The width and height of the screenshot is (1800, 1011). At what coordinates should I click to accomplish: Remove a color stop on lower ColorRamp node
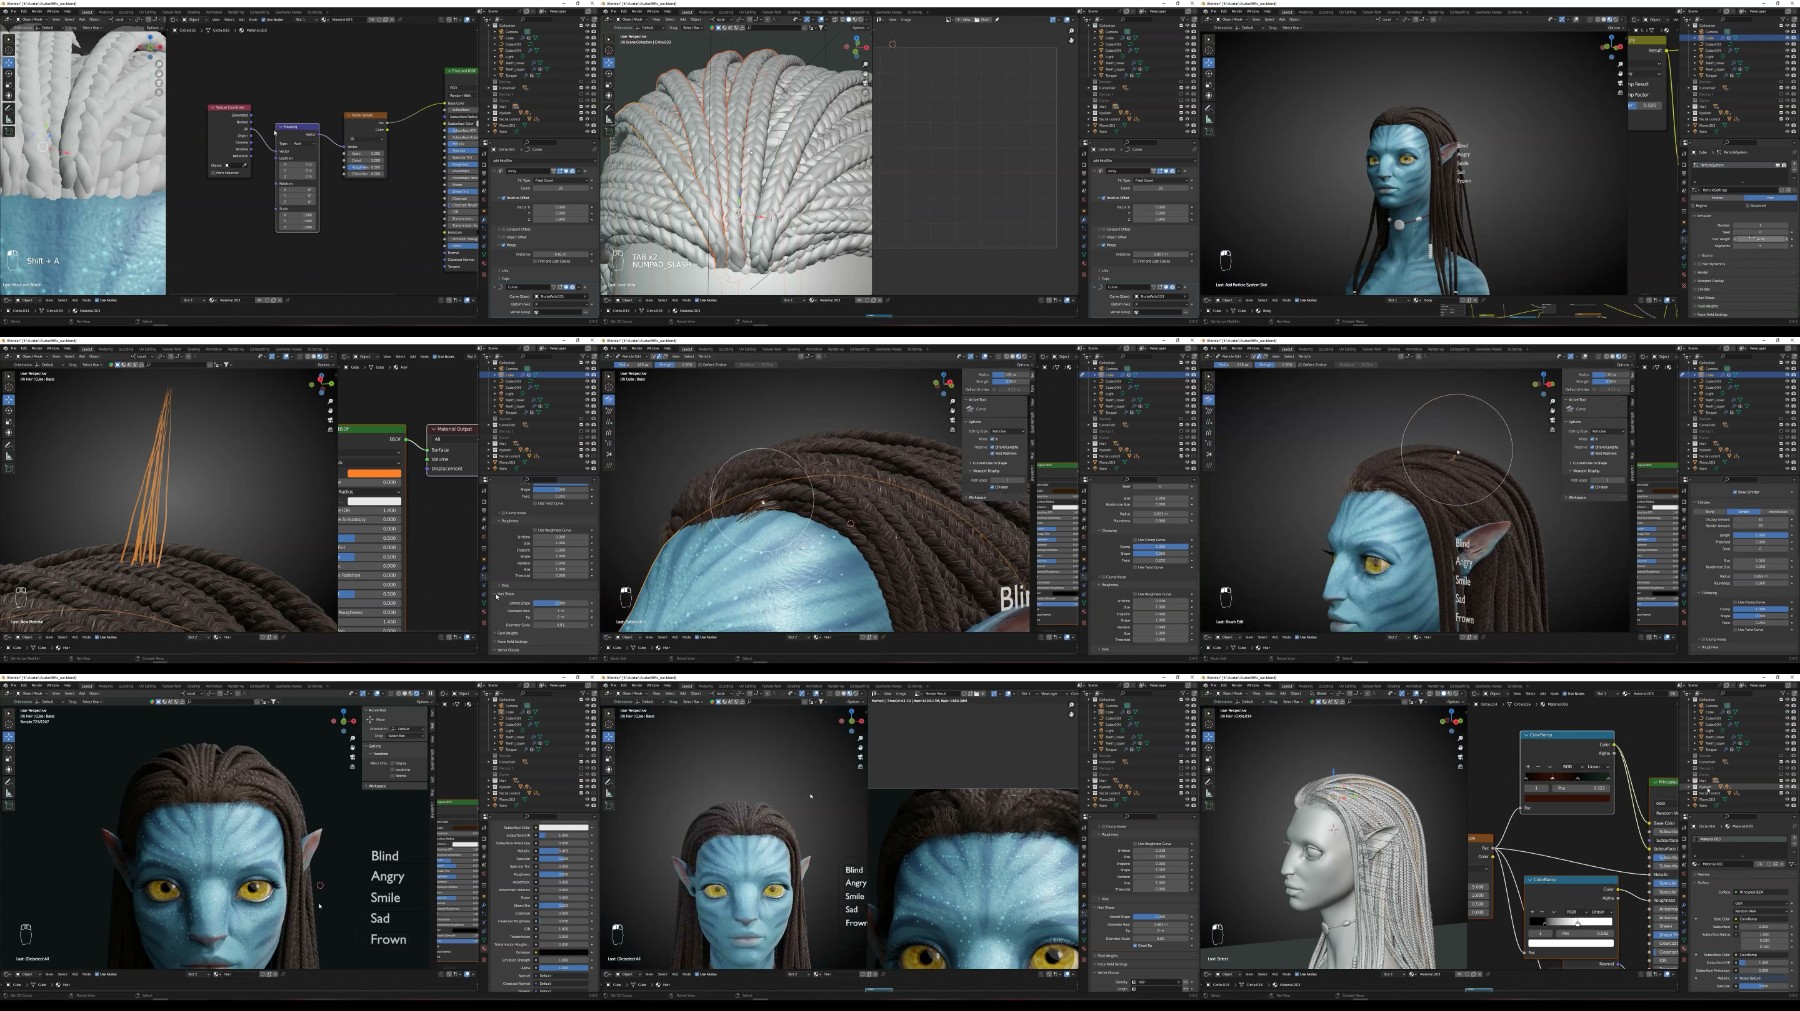tap(1540, 912)
